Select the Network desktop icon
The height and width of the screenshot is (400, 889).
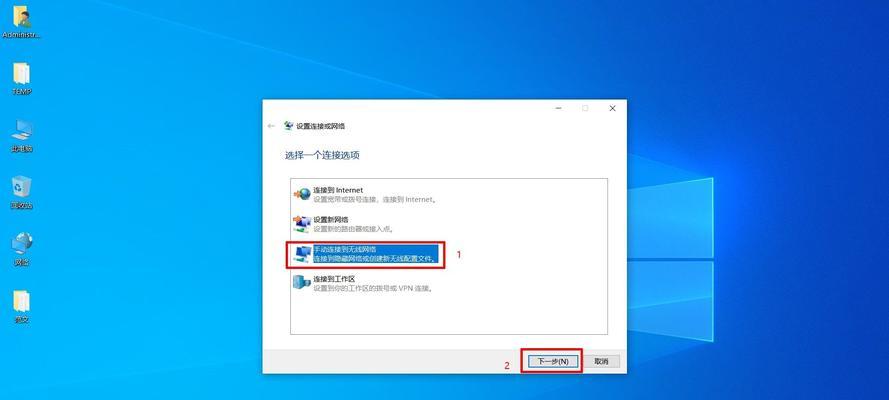tap(22, 249)
